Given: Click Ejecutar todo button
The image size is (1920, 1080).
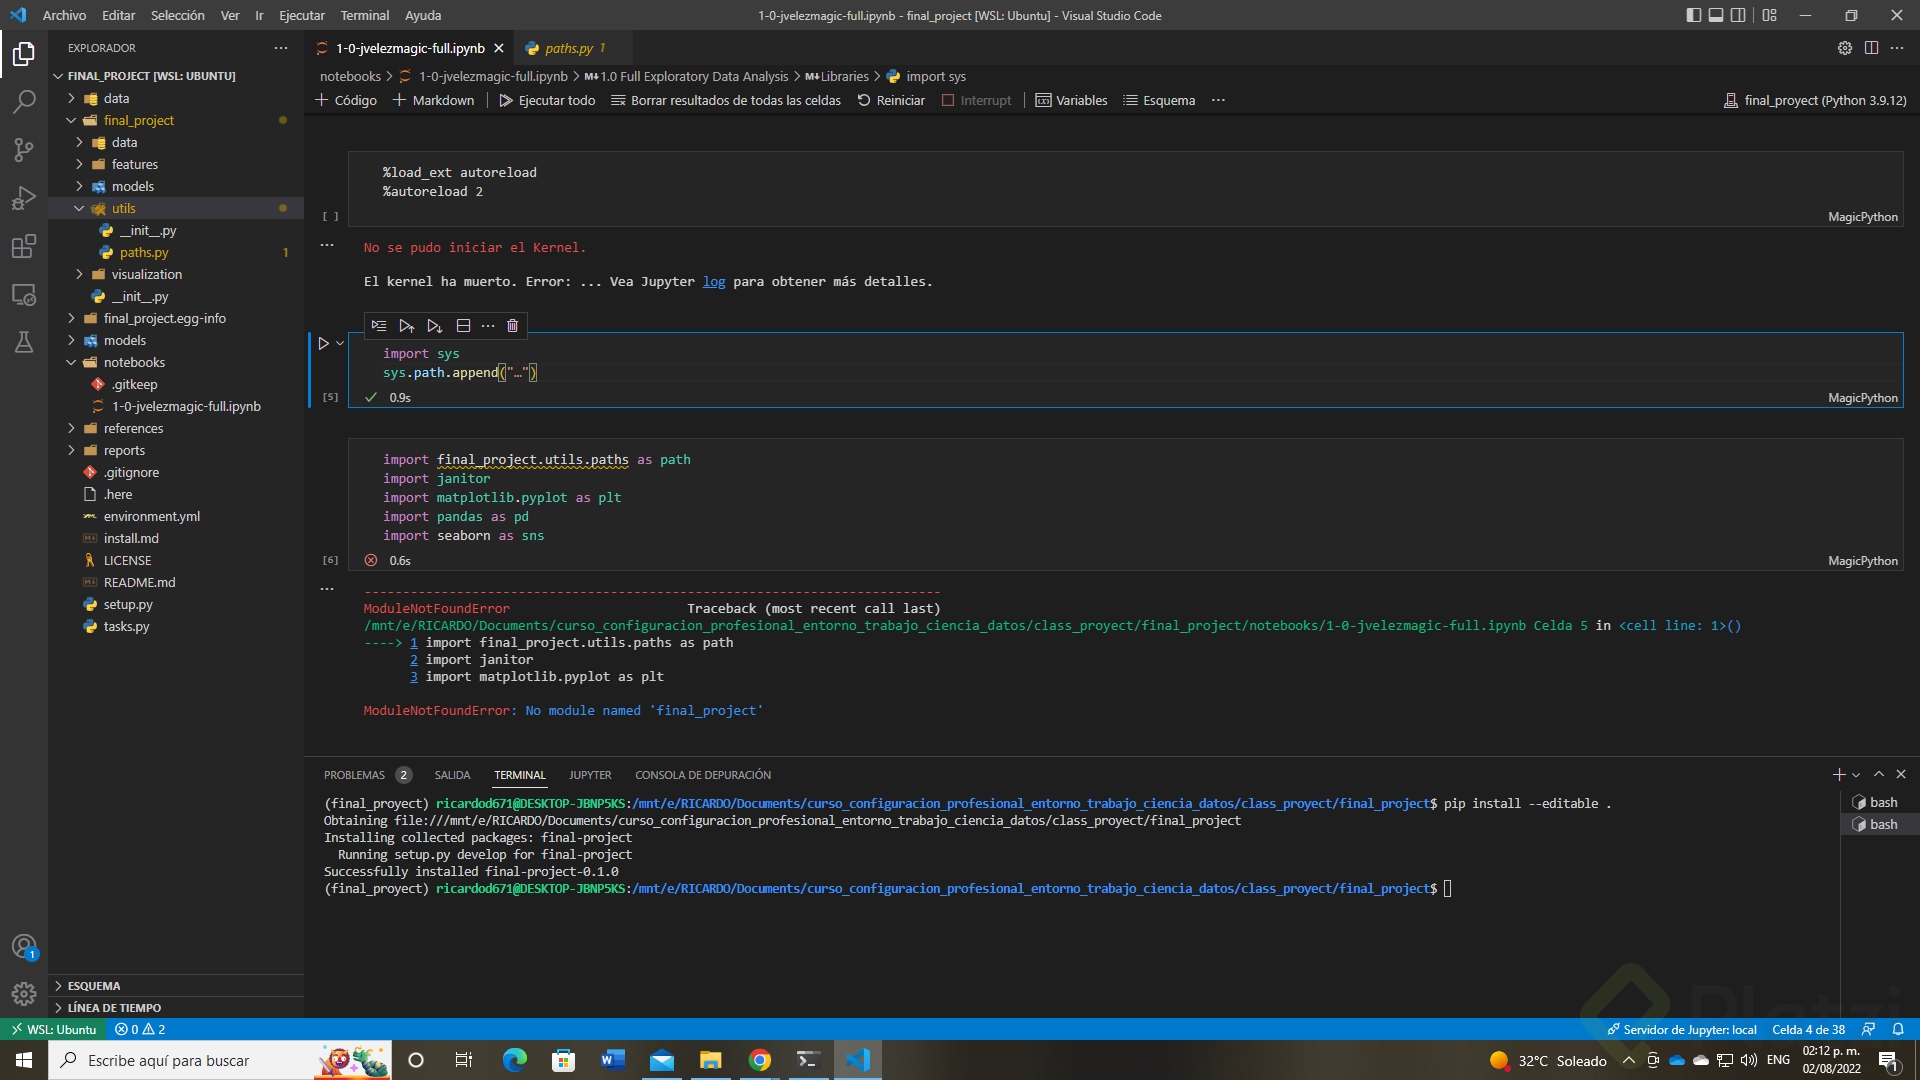Looking at the screenshot, I should click(547, 100).
